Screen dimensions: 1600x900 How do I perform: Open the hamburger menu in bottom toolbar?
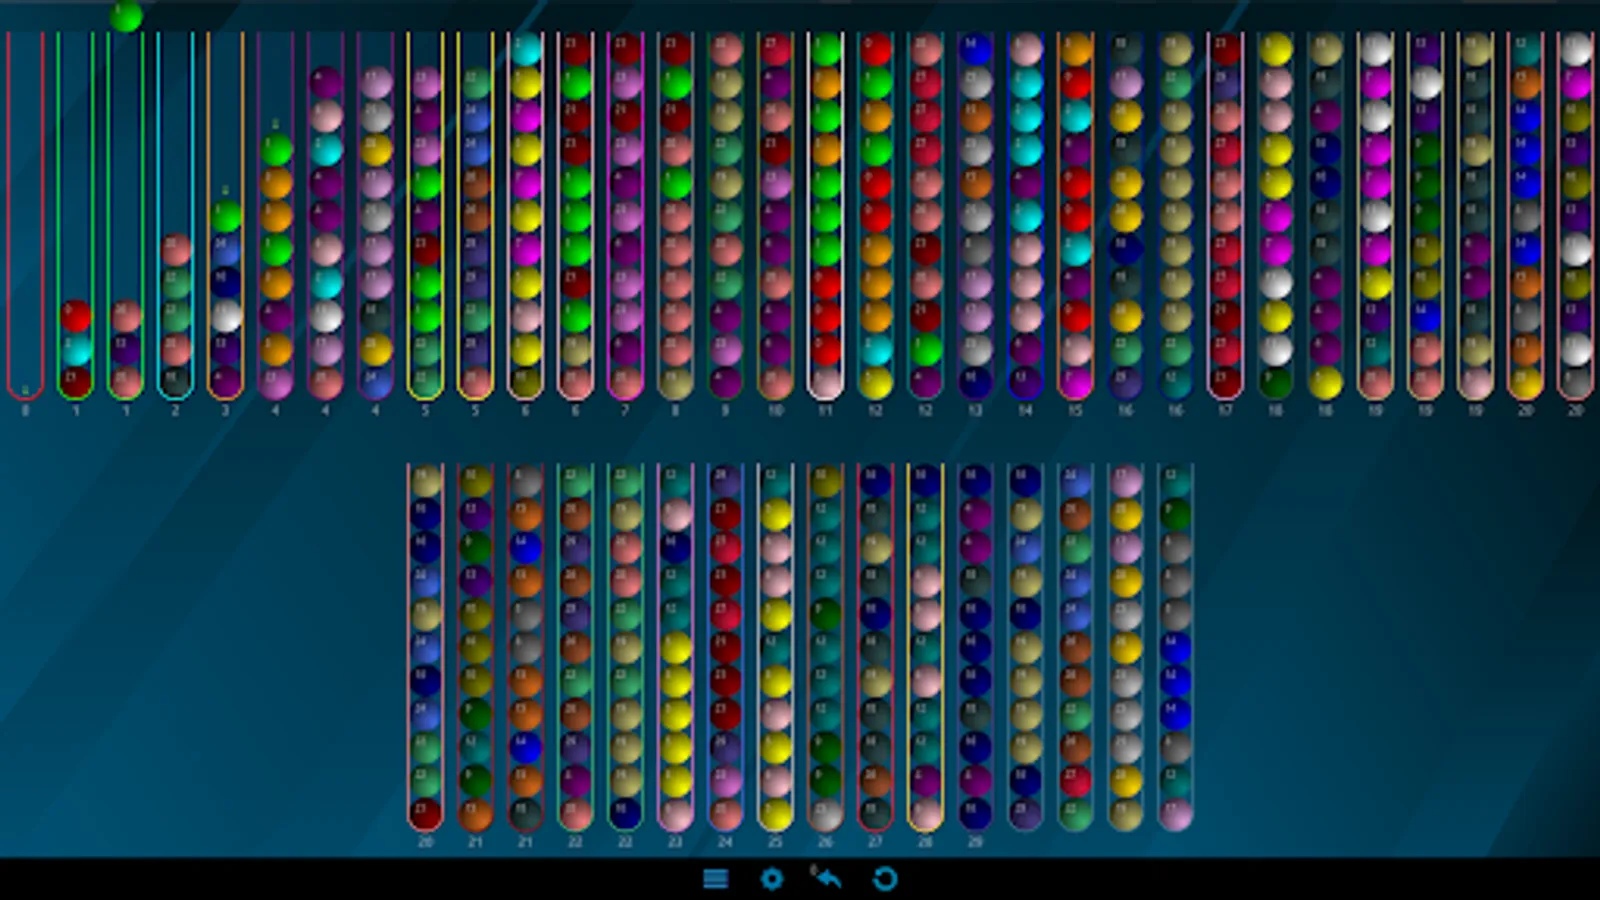point(715,879)
